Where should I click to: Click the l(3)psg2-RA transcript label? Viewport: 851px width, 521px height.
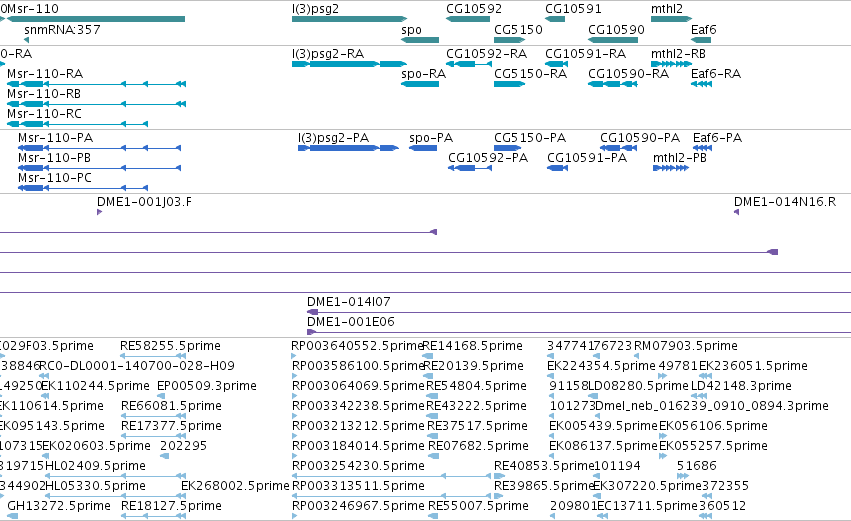pyautogui.click(x=328, y=54)
